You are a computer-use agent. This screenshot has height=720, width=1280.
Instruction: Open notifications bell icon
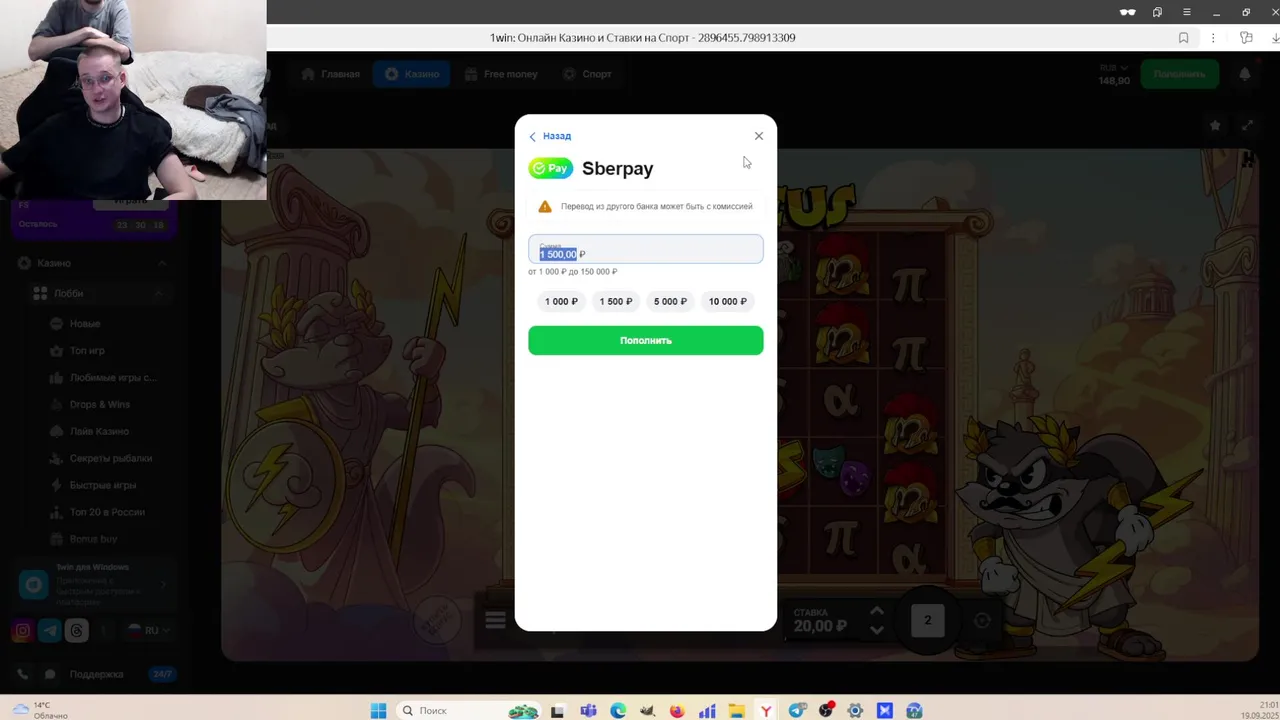tap(1245, 74)
